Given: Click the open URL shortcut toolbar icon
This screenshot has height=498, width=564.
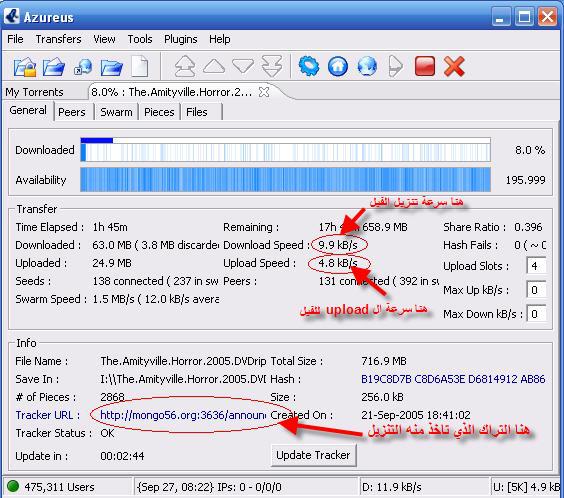Looking at the screenshot, I should point(83,67).
